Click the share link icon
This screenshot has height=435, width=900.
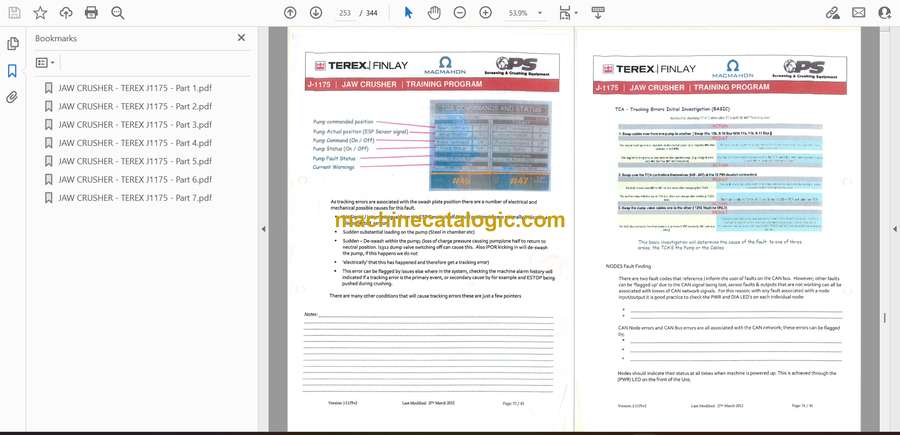coord(832,13)
